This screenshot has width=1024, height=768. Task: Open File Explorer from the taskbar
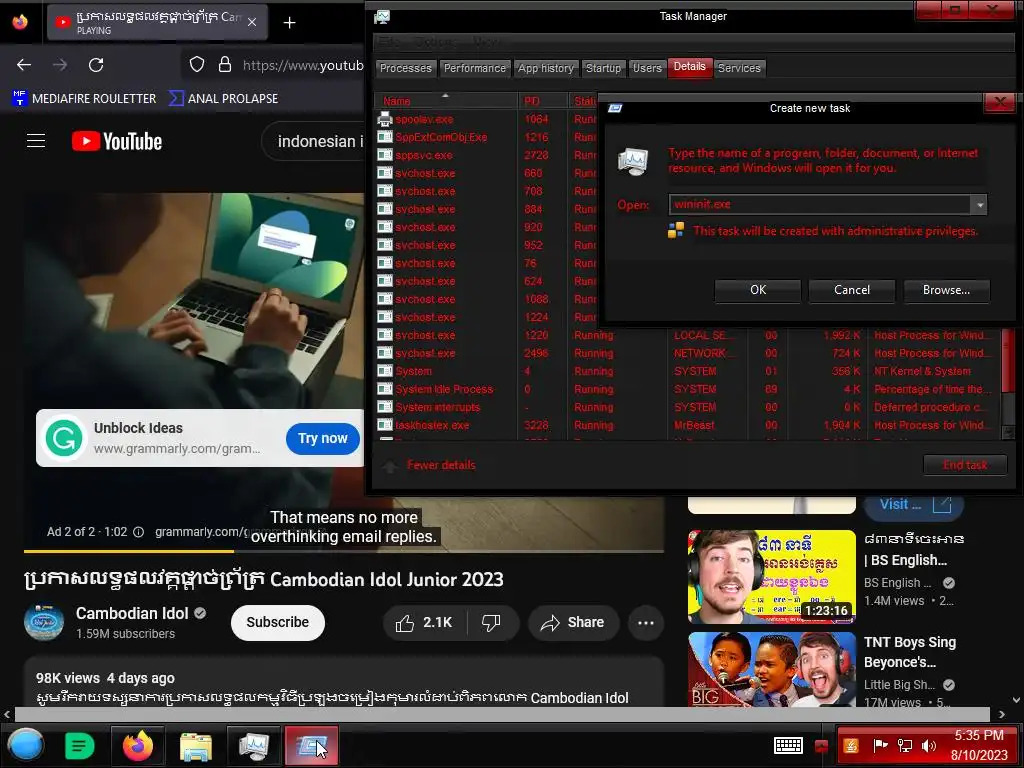[x=195, y=746]
